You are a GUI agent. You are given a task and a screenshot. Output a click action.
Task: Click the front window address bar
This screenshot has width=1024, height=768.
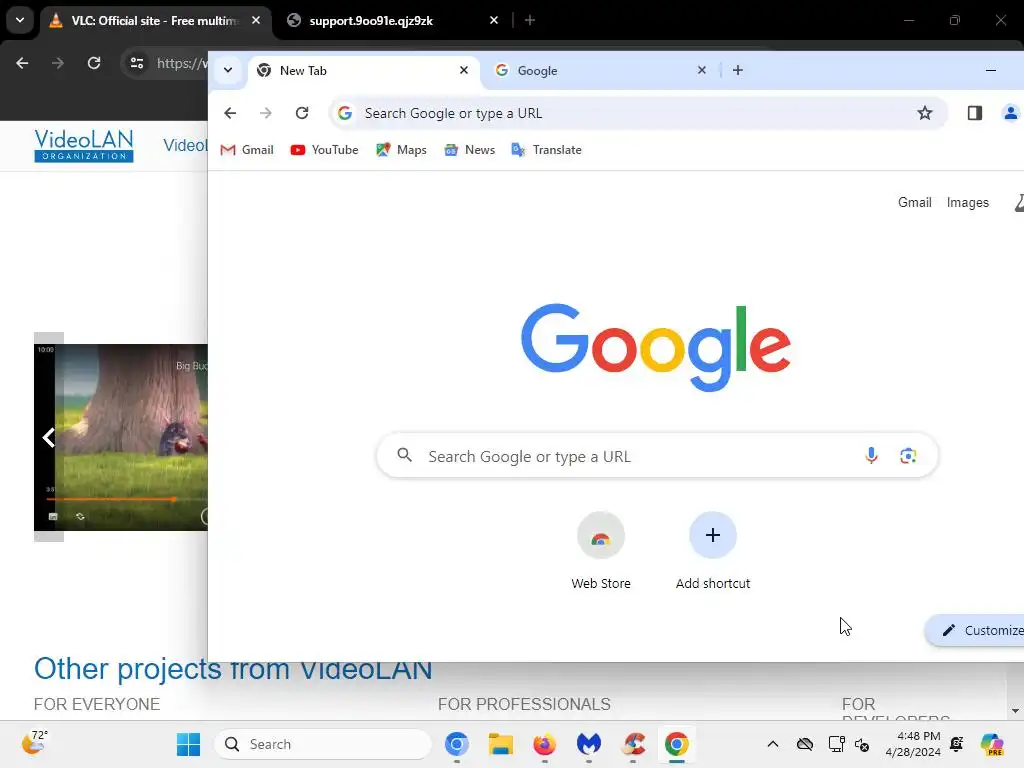click(x=637, y=113)
